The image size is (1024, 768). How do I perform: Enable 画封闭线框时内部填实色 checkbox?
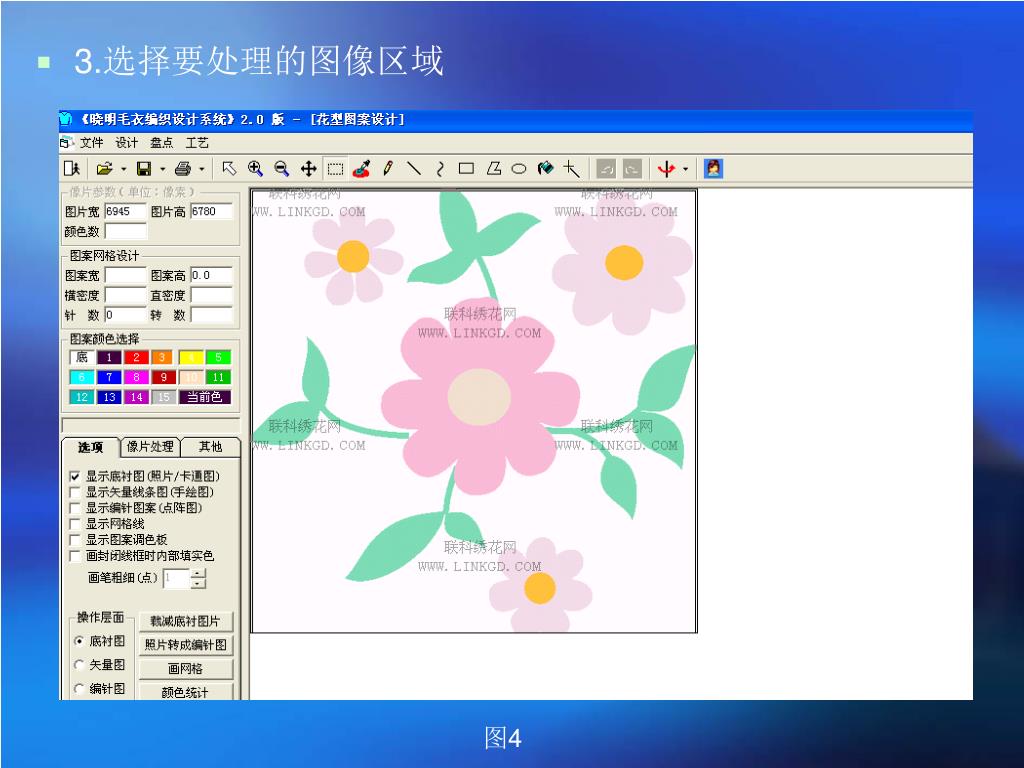75,556
